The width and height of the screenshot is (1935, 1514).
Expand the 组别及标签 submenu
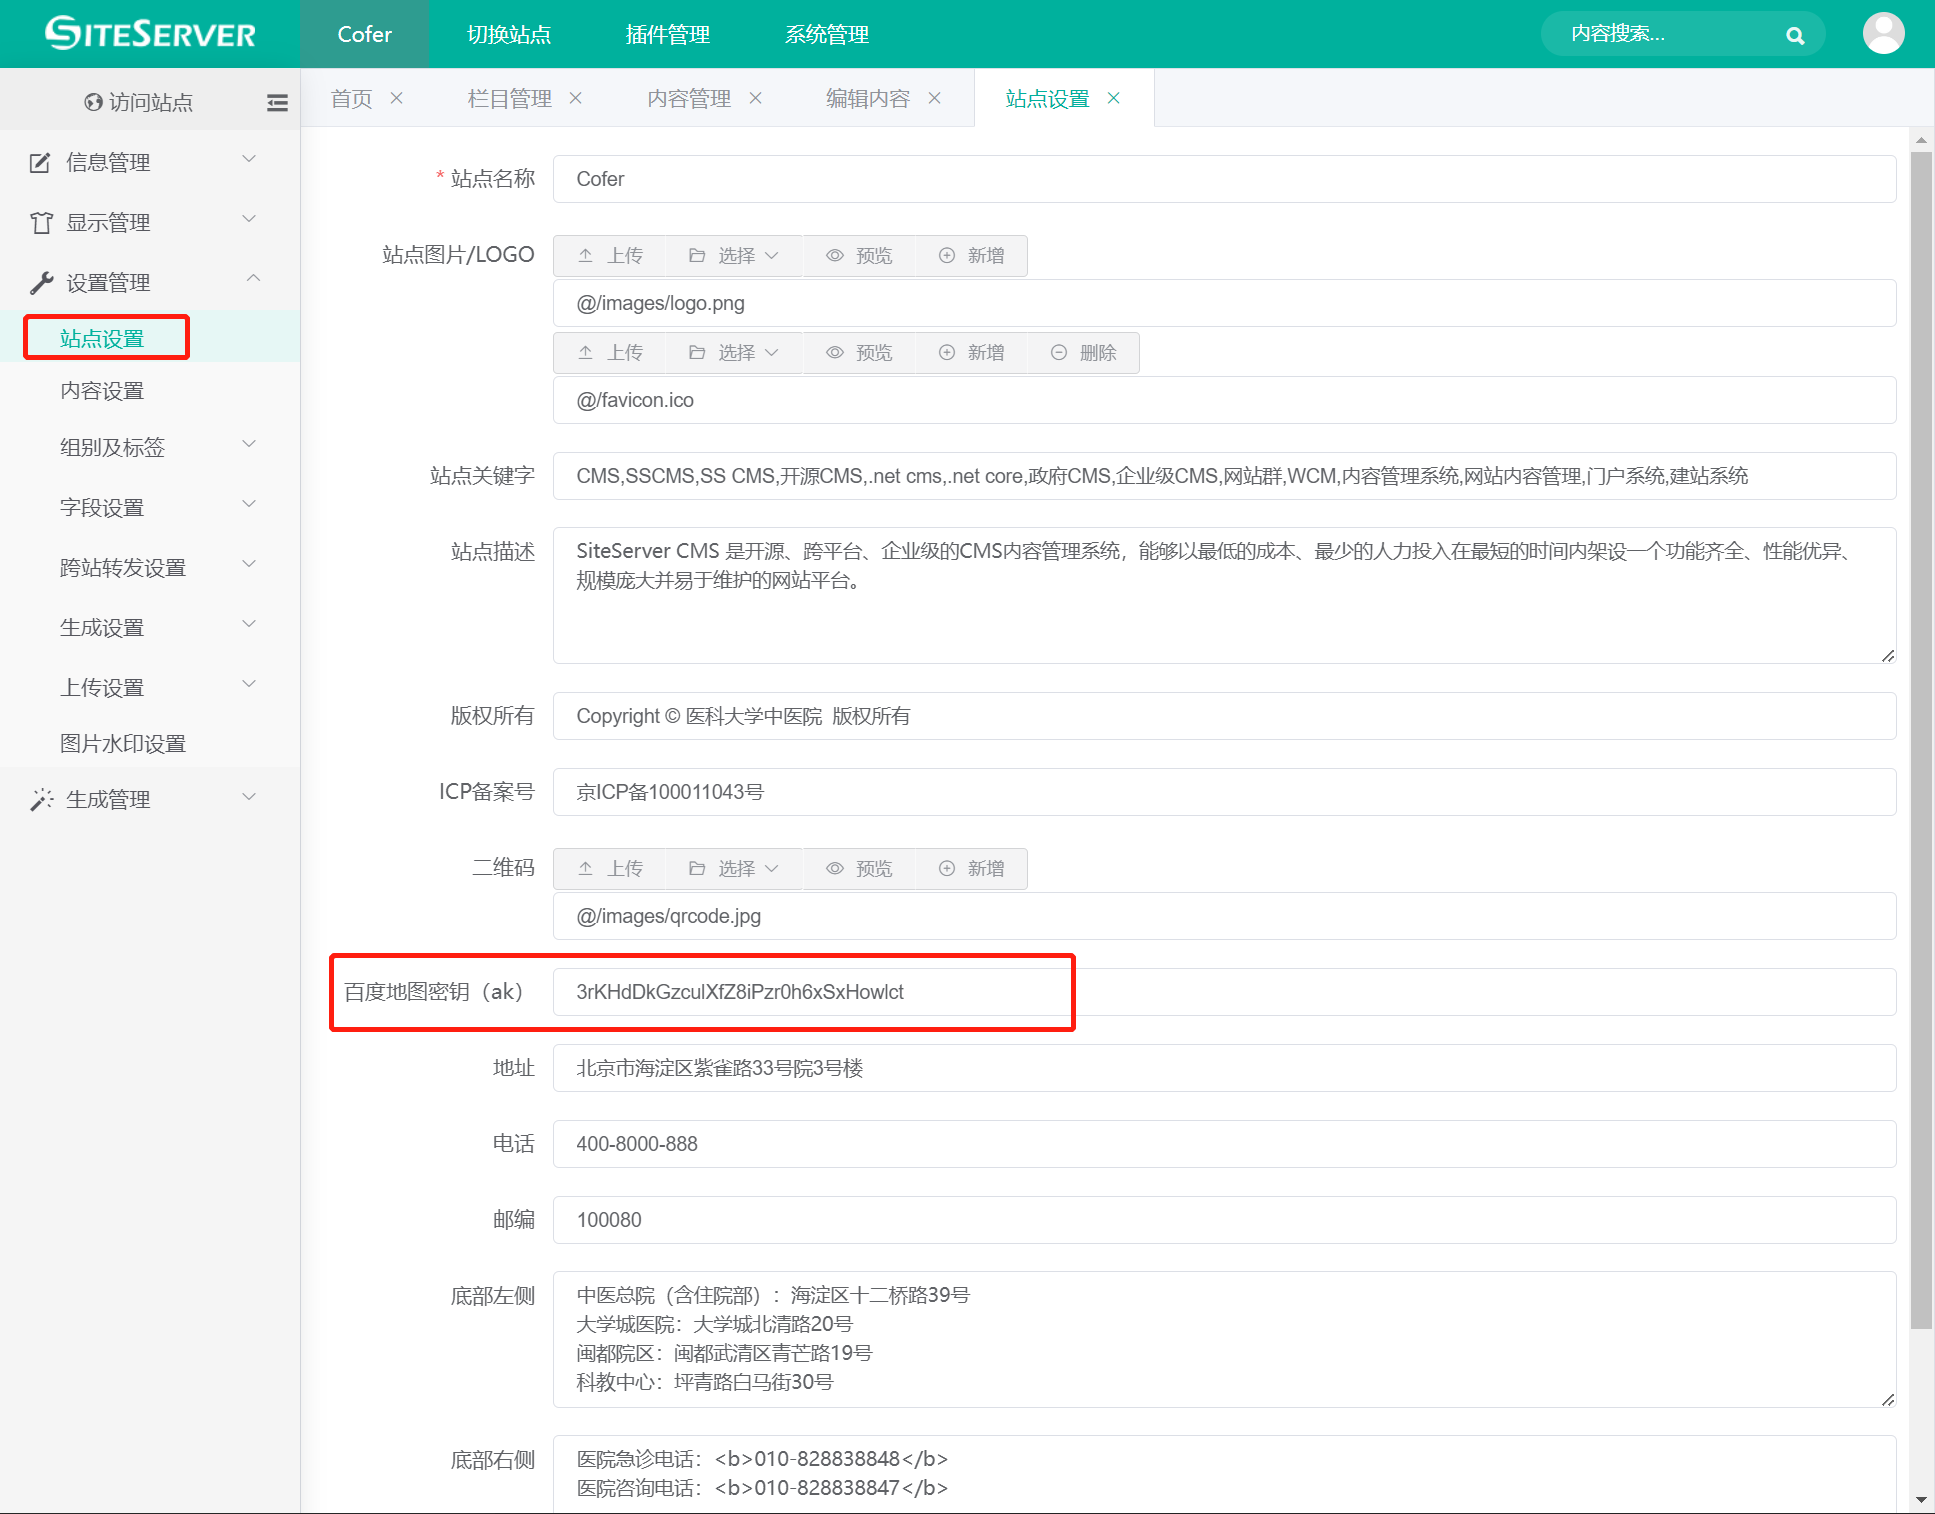(150, 447)
